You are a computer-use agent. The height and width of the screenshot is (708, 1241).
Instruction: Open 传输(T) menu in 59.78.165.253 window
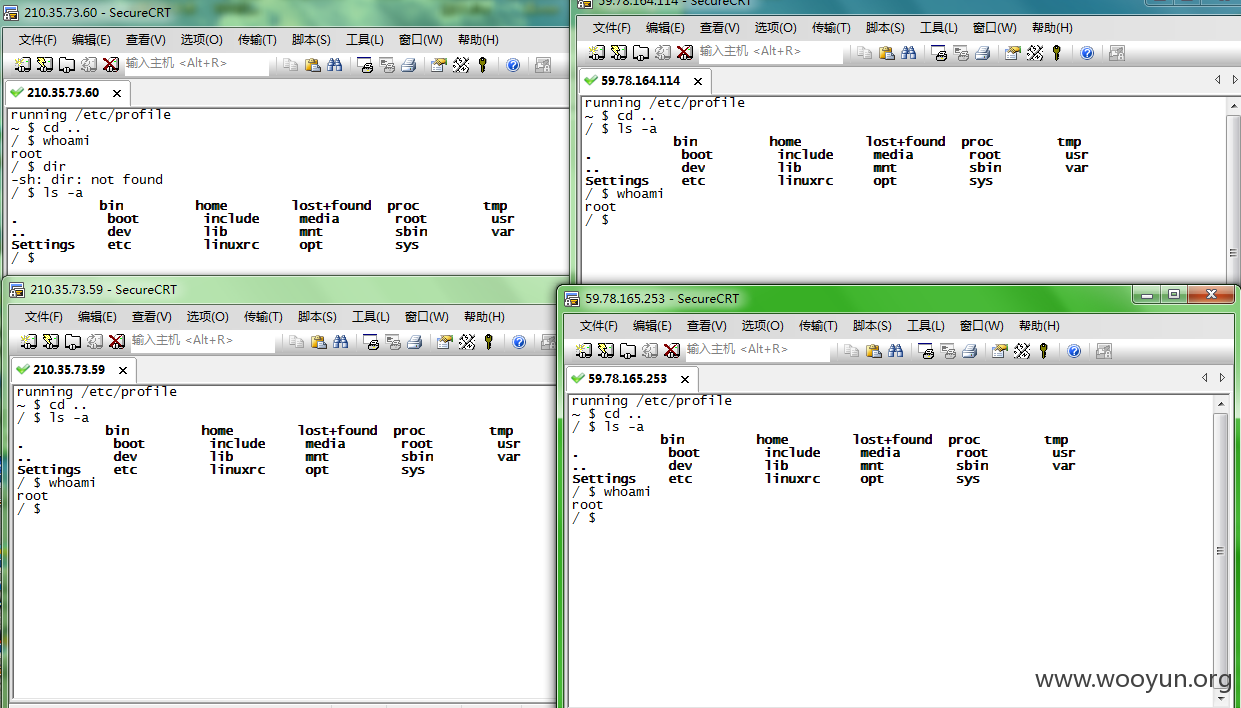pos(817,326)
